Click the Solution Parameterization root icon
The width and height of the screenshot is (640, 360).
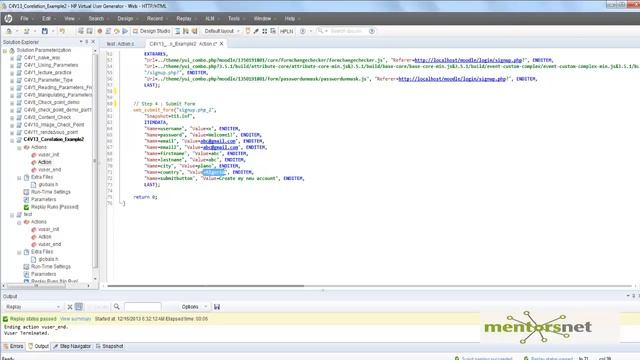[x=12, y=50]
